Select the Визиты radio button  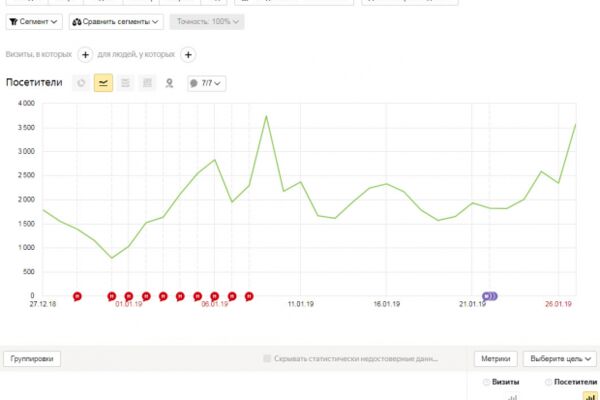(x=486, y=382)
